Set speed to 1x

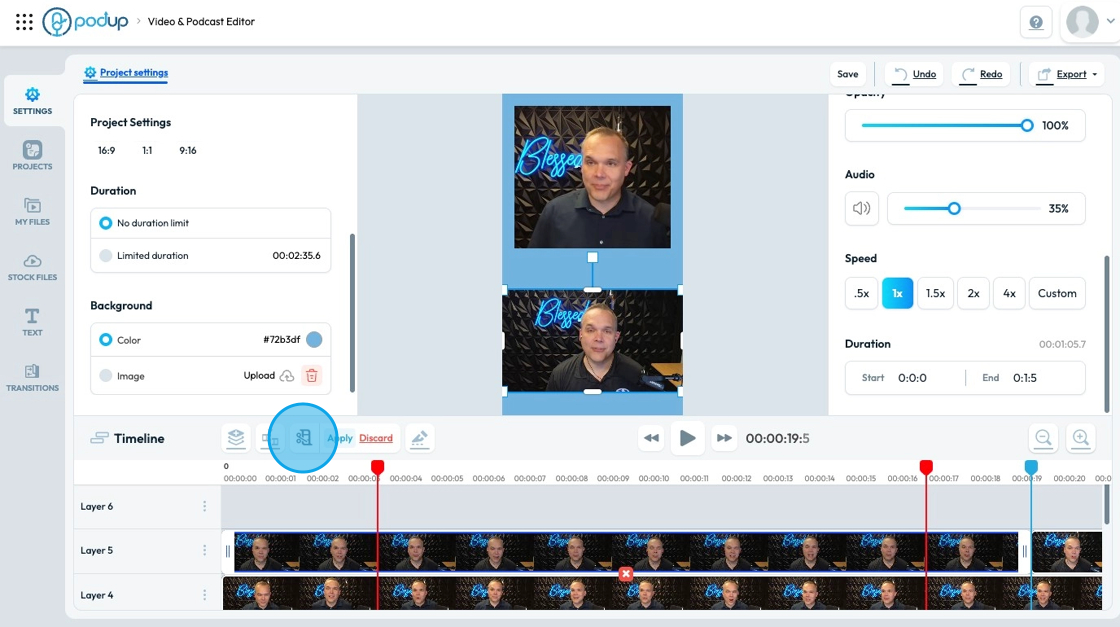pyautogui.click(x=897, y=294)
